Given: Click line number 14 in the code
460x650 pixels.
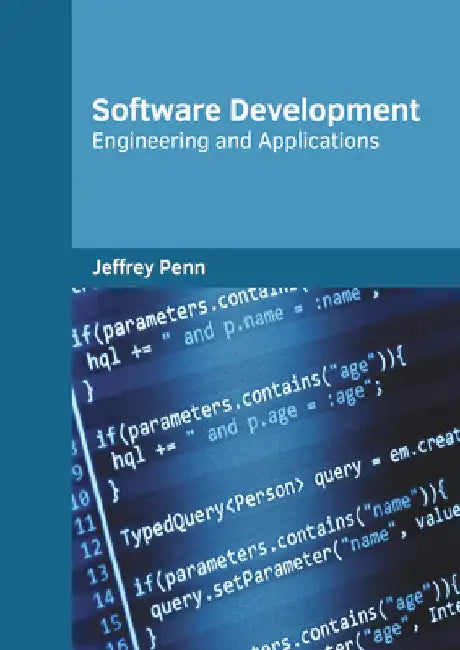Looking at the screenshot, I should point(103,598).
